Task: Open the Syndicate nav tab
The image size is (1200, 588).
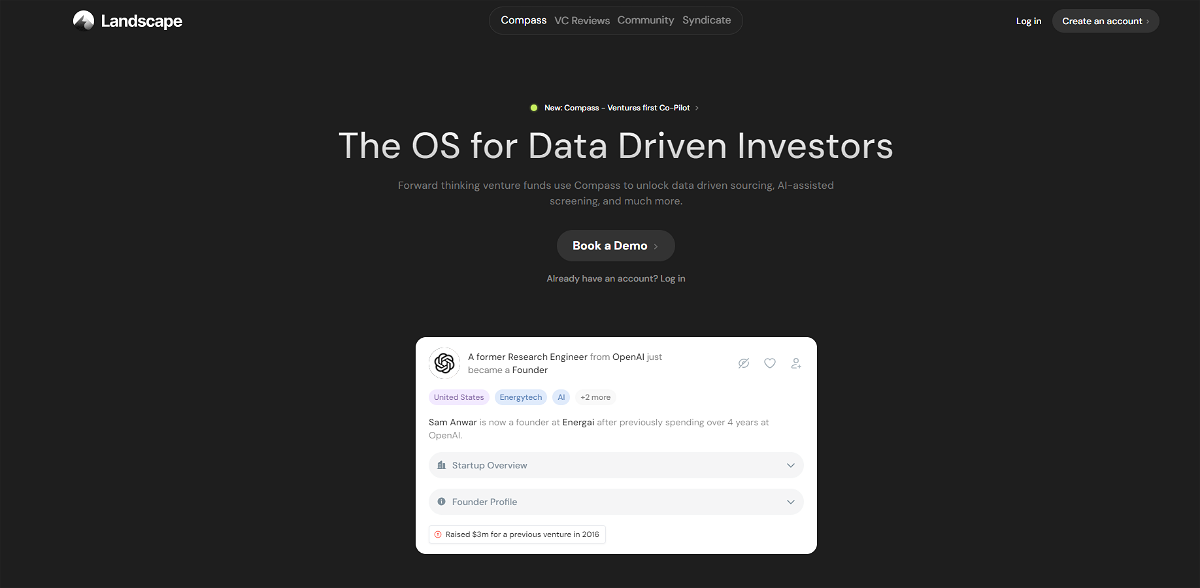Action: coord(707,21)
